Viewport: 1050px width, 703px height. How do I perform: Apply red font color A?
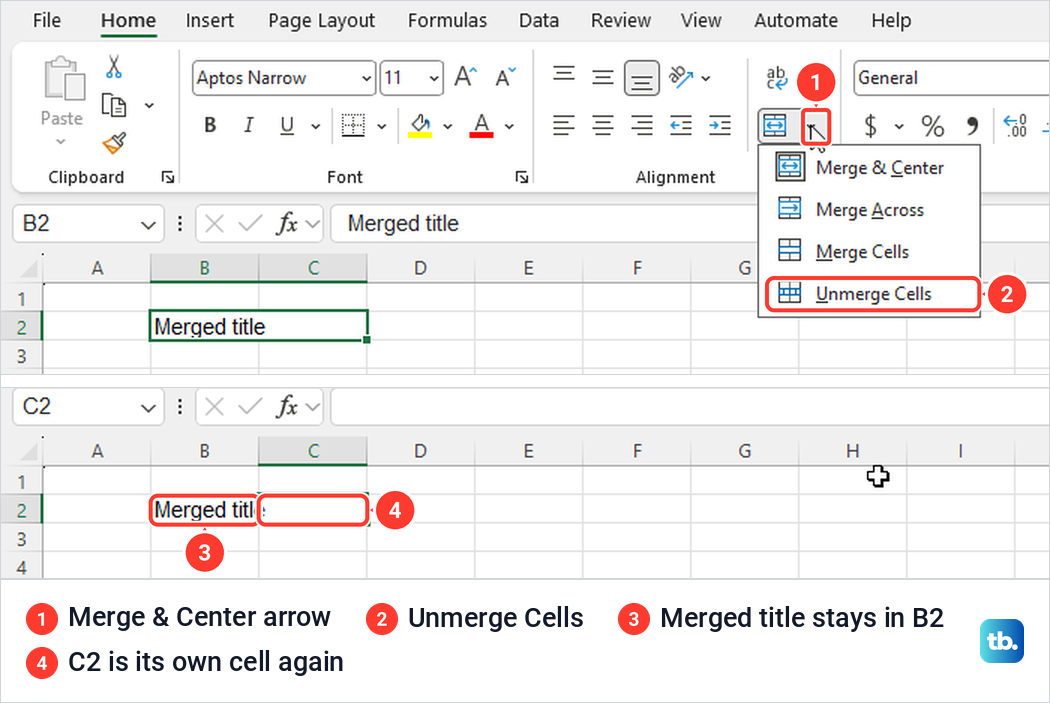tap(481, 125)
